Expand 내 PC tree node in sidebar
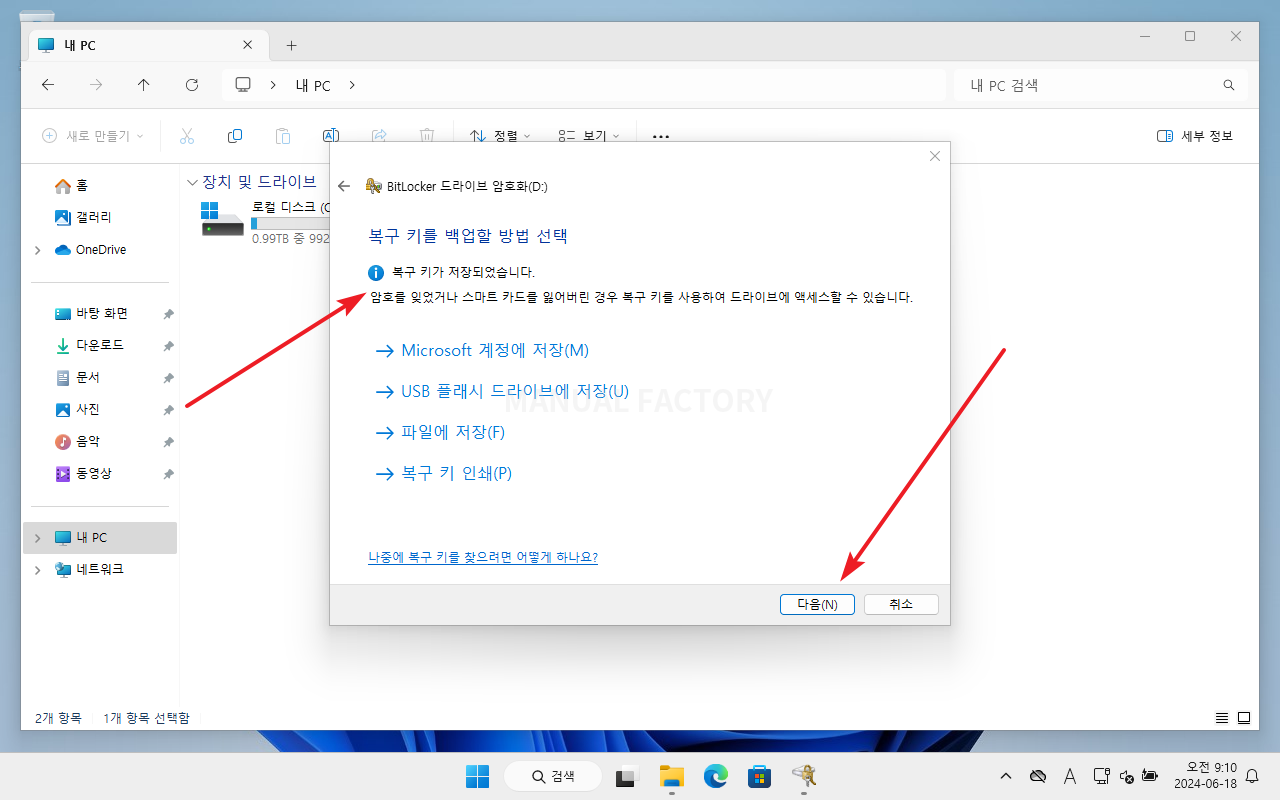This screenshot has width=1280, height=800. [x=38, y=538]
